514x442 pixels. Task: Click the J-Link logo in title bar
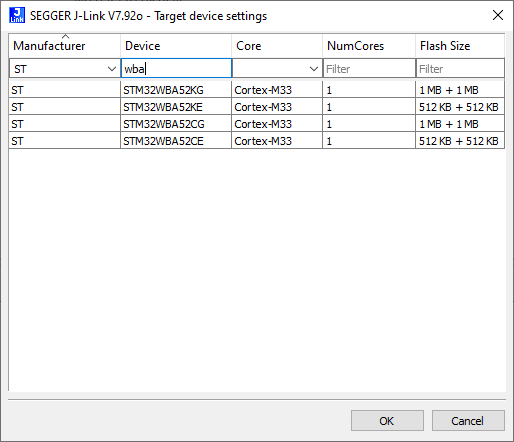click(x=17, y=15)
